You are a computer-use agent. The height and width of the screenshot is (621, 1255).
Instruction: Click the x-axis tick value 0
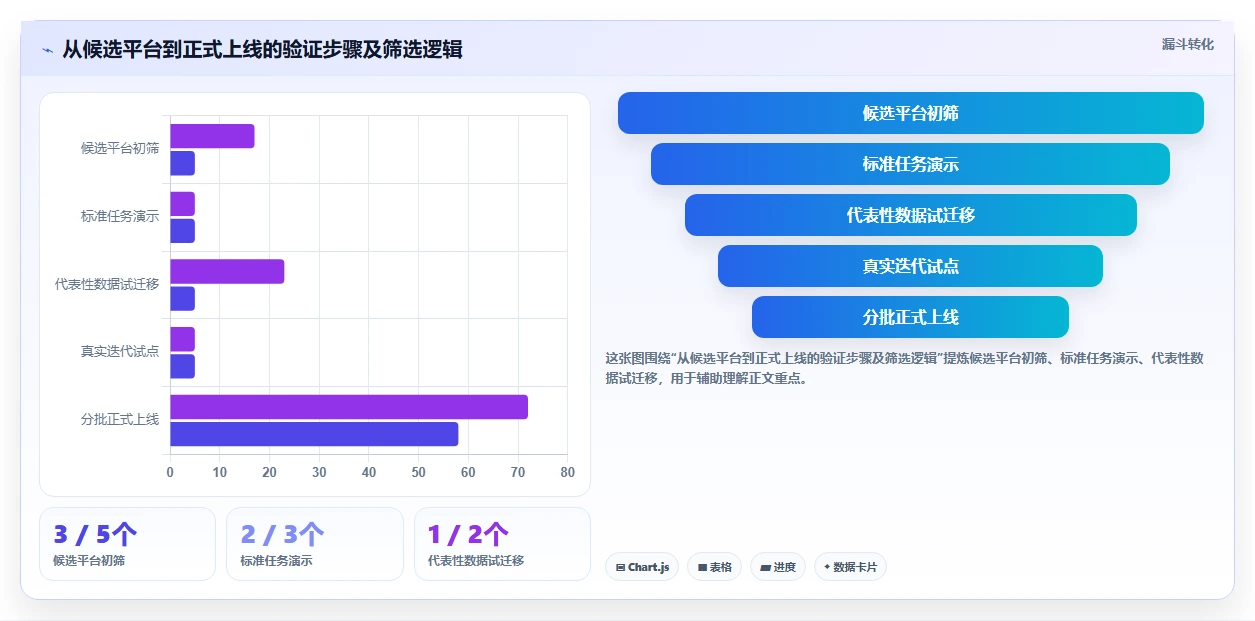[x=170, y=472]
